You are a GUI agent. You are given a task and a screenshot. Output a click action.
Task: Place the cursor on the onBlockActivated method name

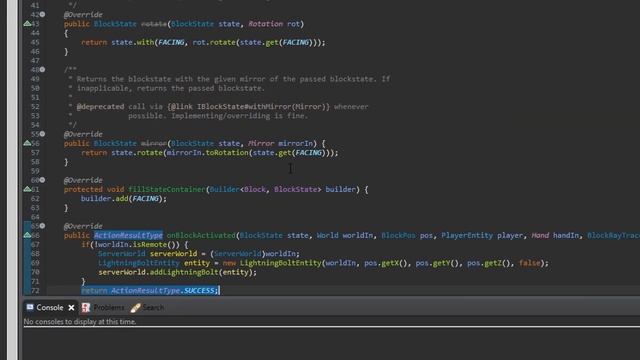201,235
